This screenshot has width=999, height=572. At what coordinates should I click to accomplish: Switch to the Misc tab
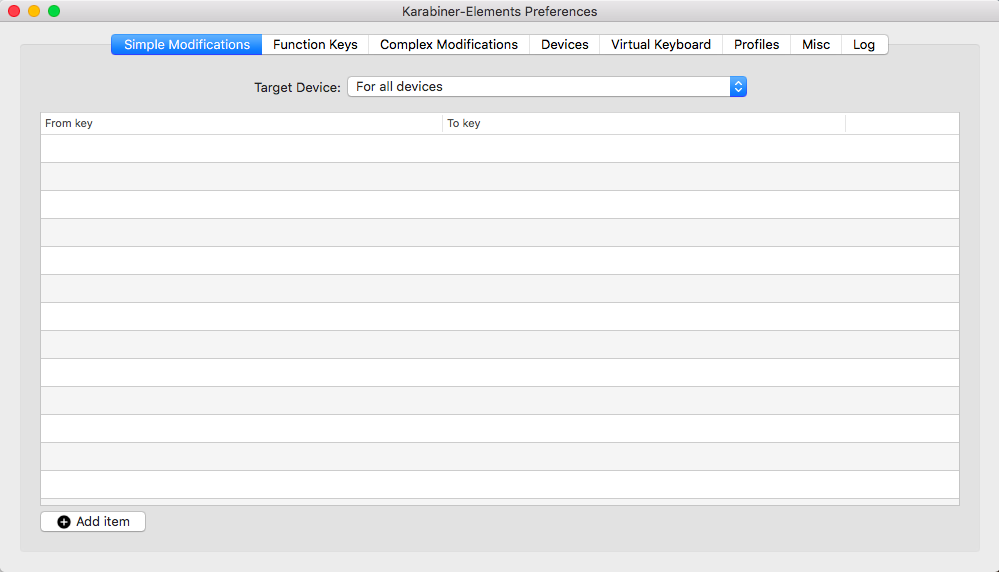click(x=816, y=45)
